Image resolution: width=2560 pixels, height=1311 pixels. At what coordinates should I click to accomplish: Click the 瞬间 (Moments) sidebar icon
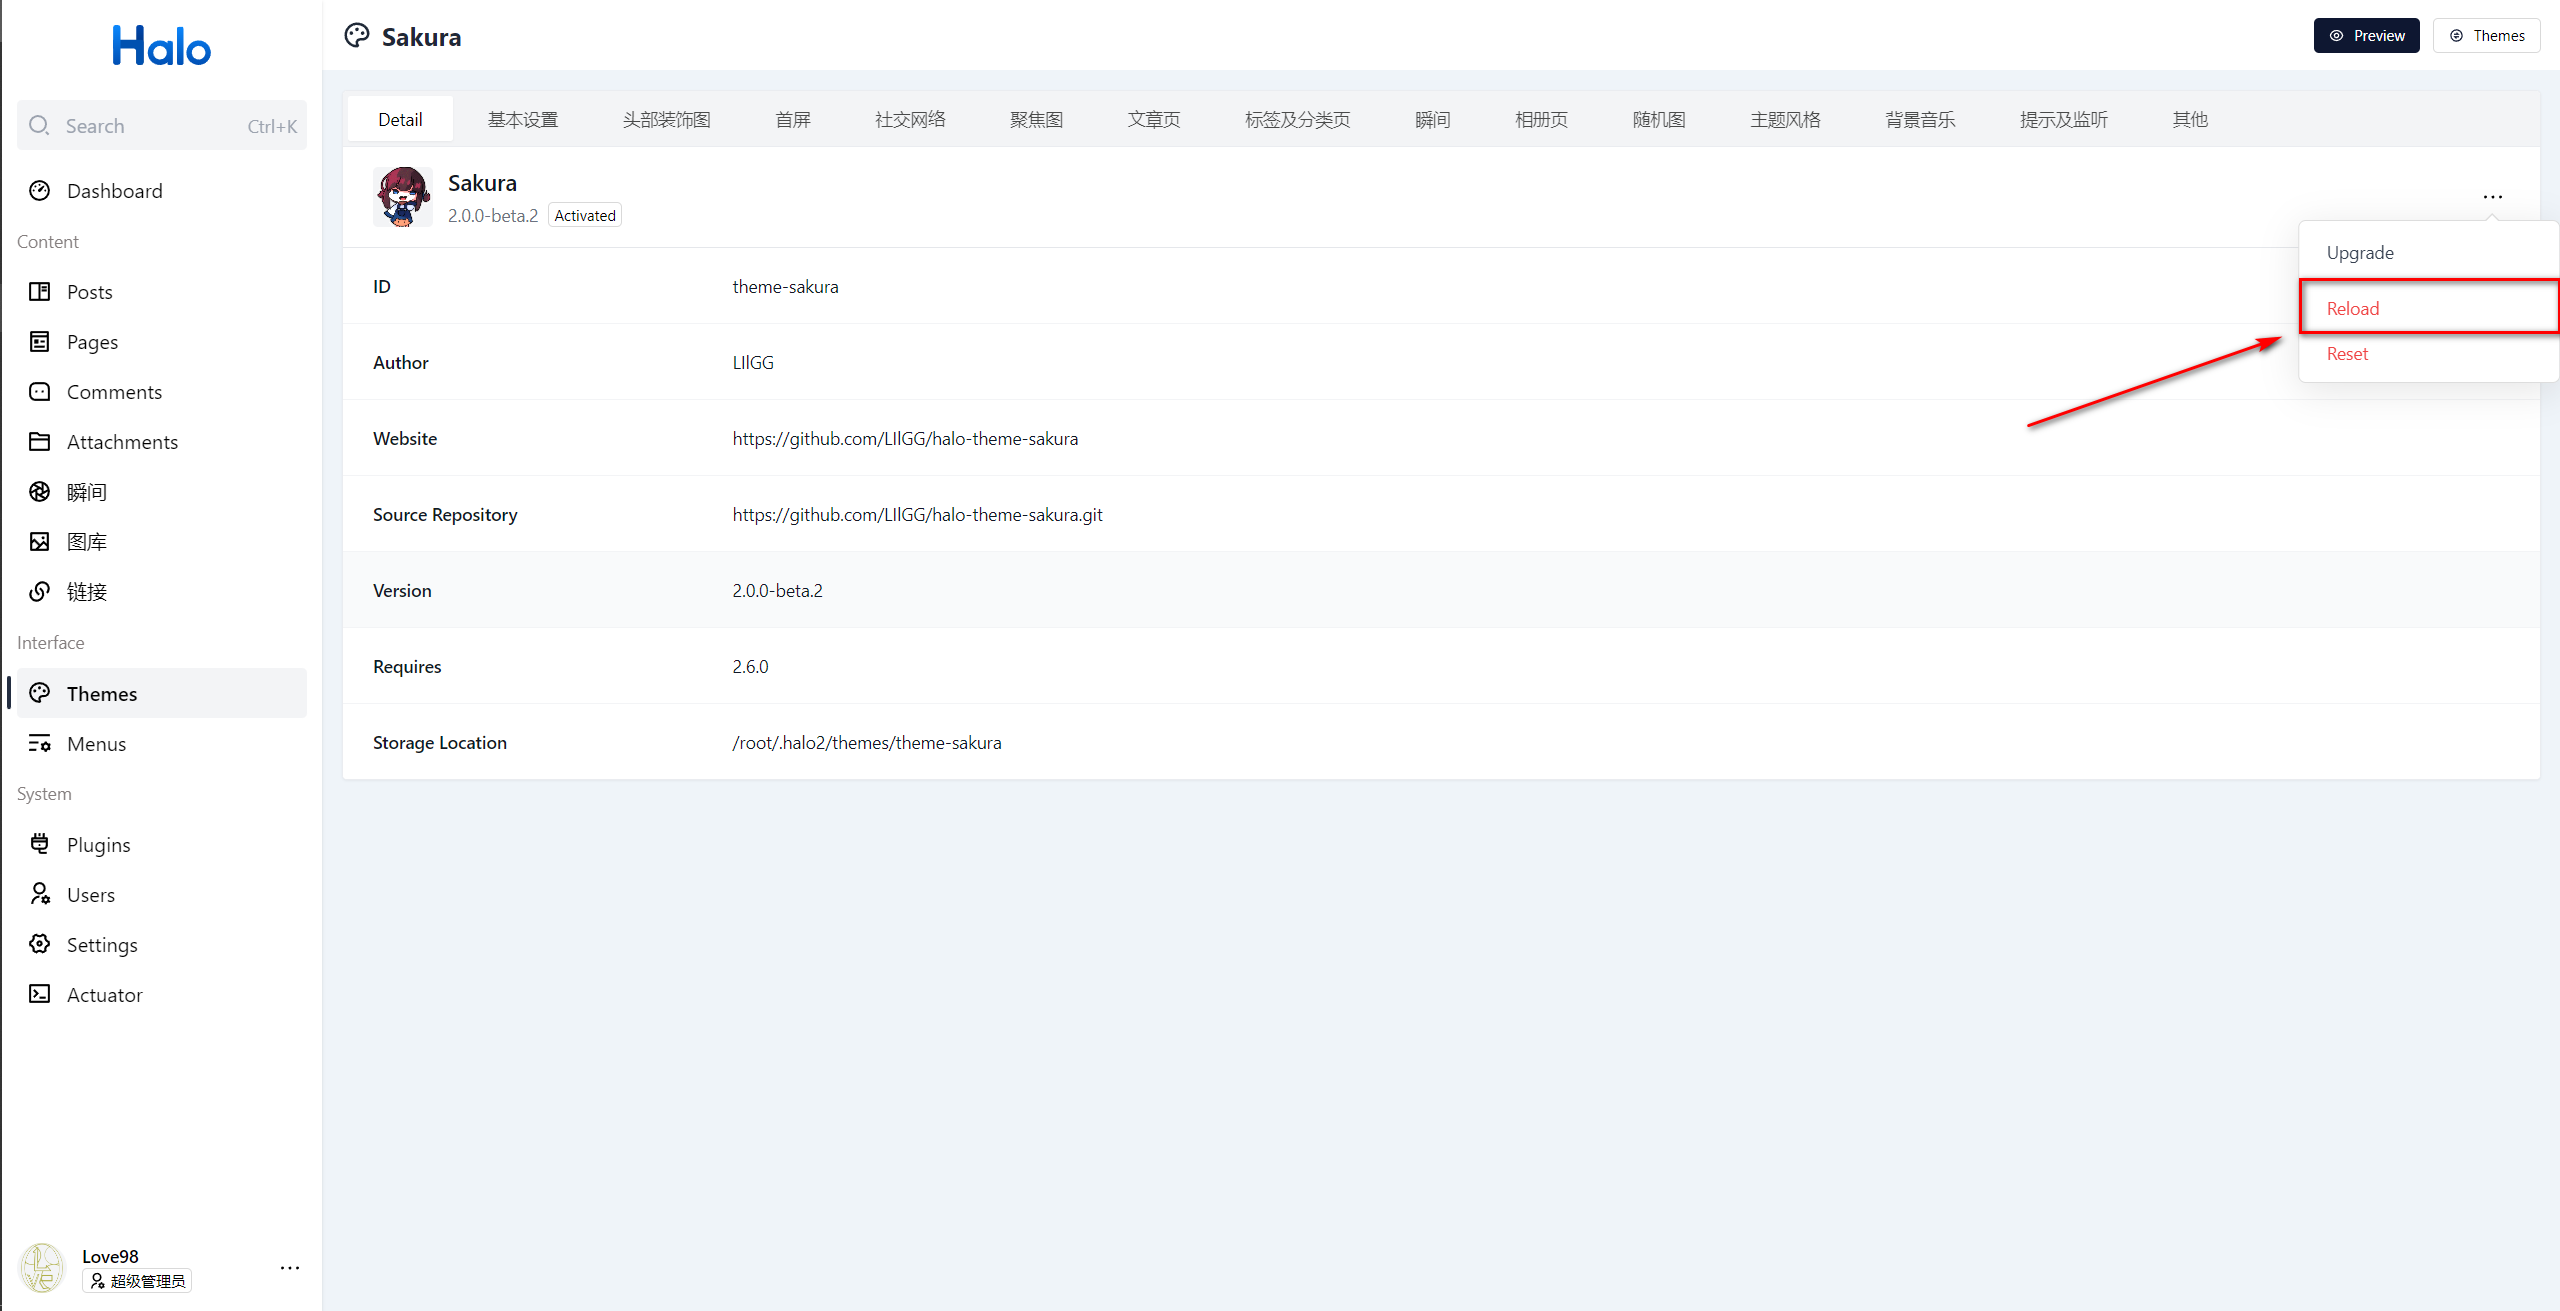click(39, 491)
